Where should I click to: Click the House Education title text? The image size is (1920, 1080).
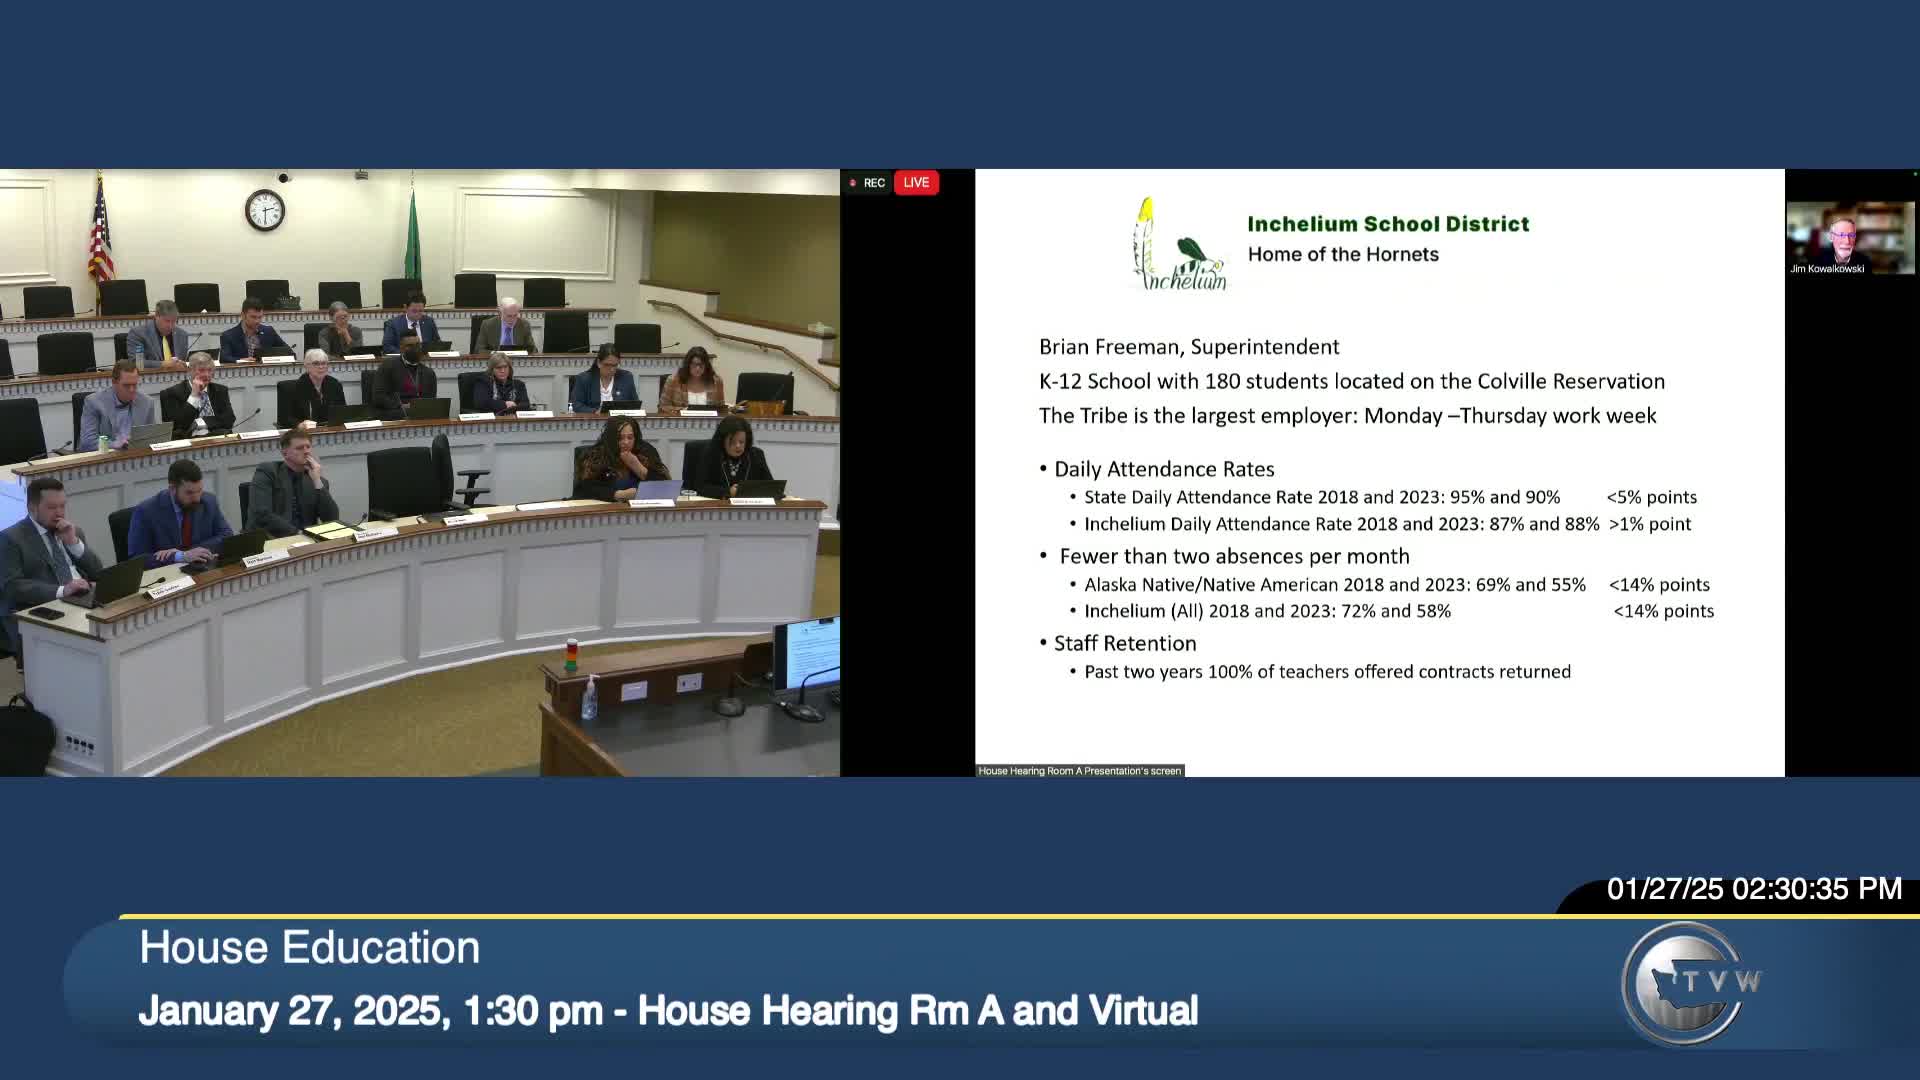point(309,947)
